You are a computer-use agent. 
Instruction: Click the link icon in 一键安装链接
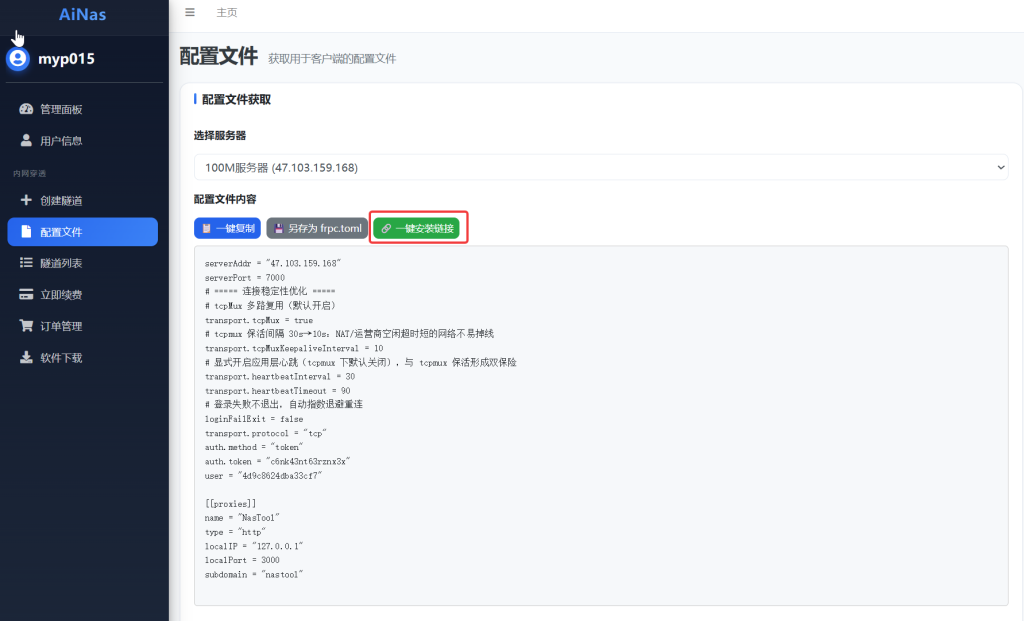(x=386, y=229)
